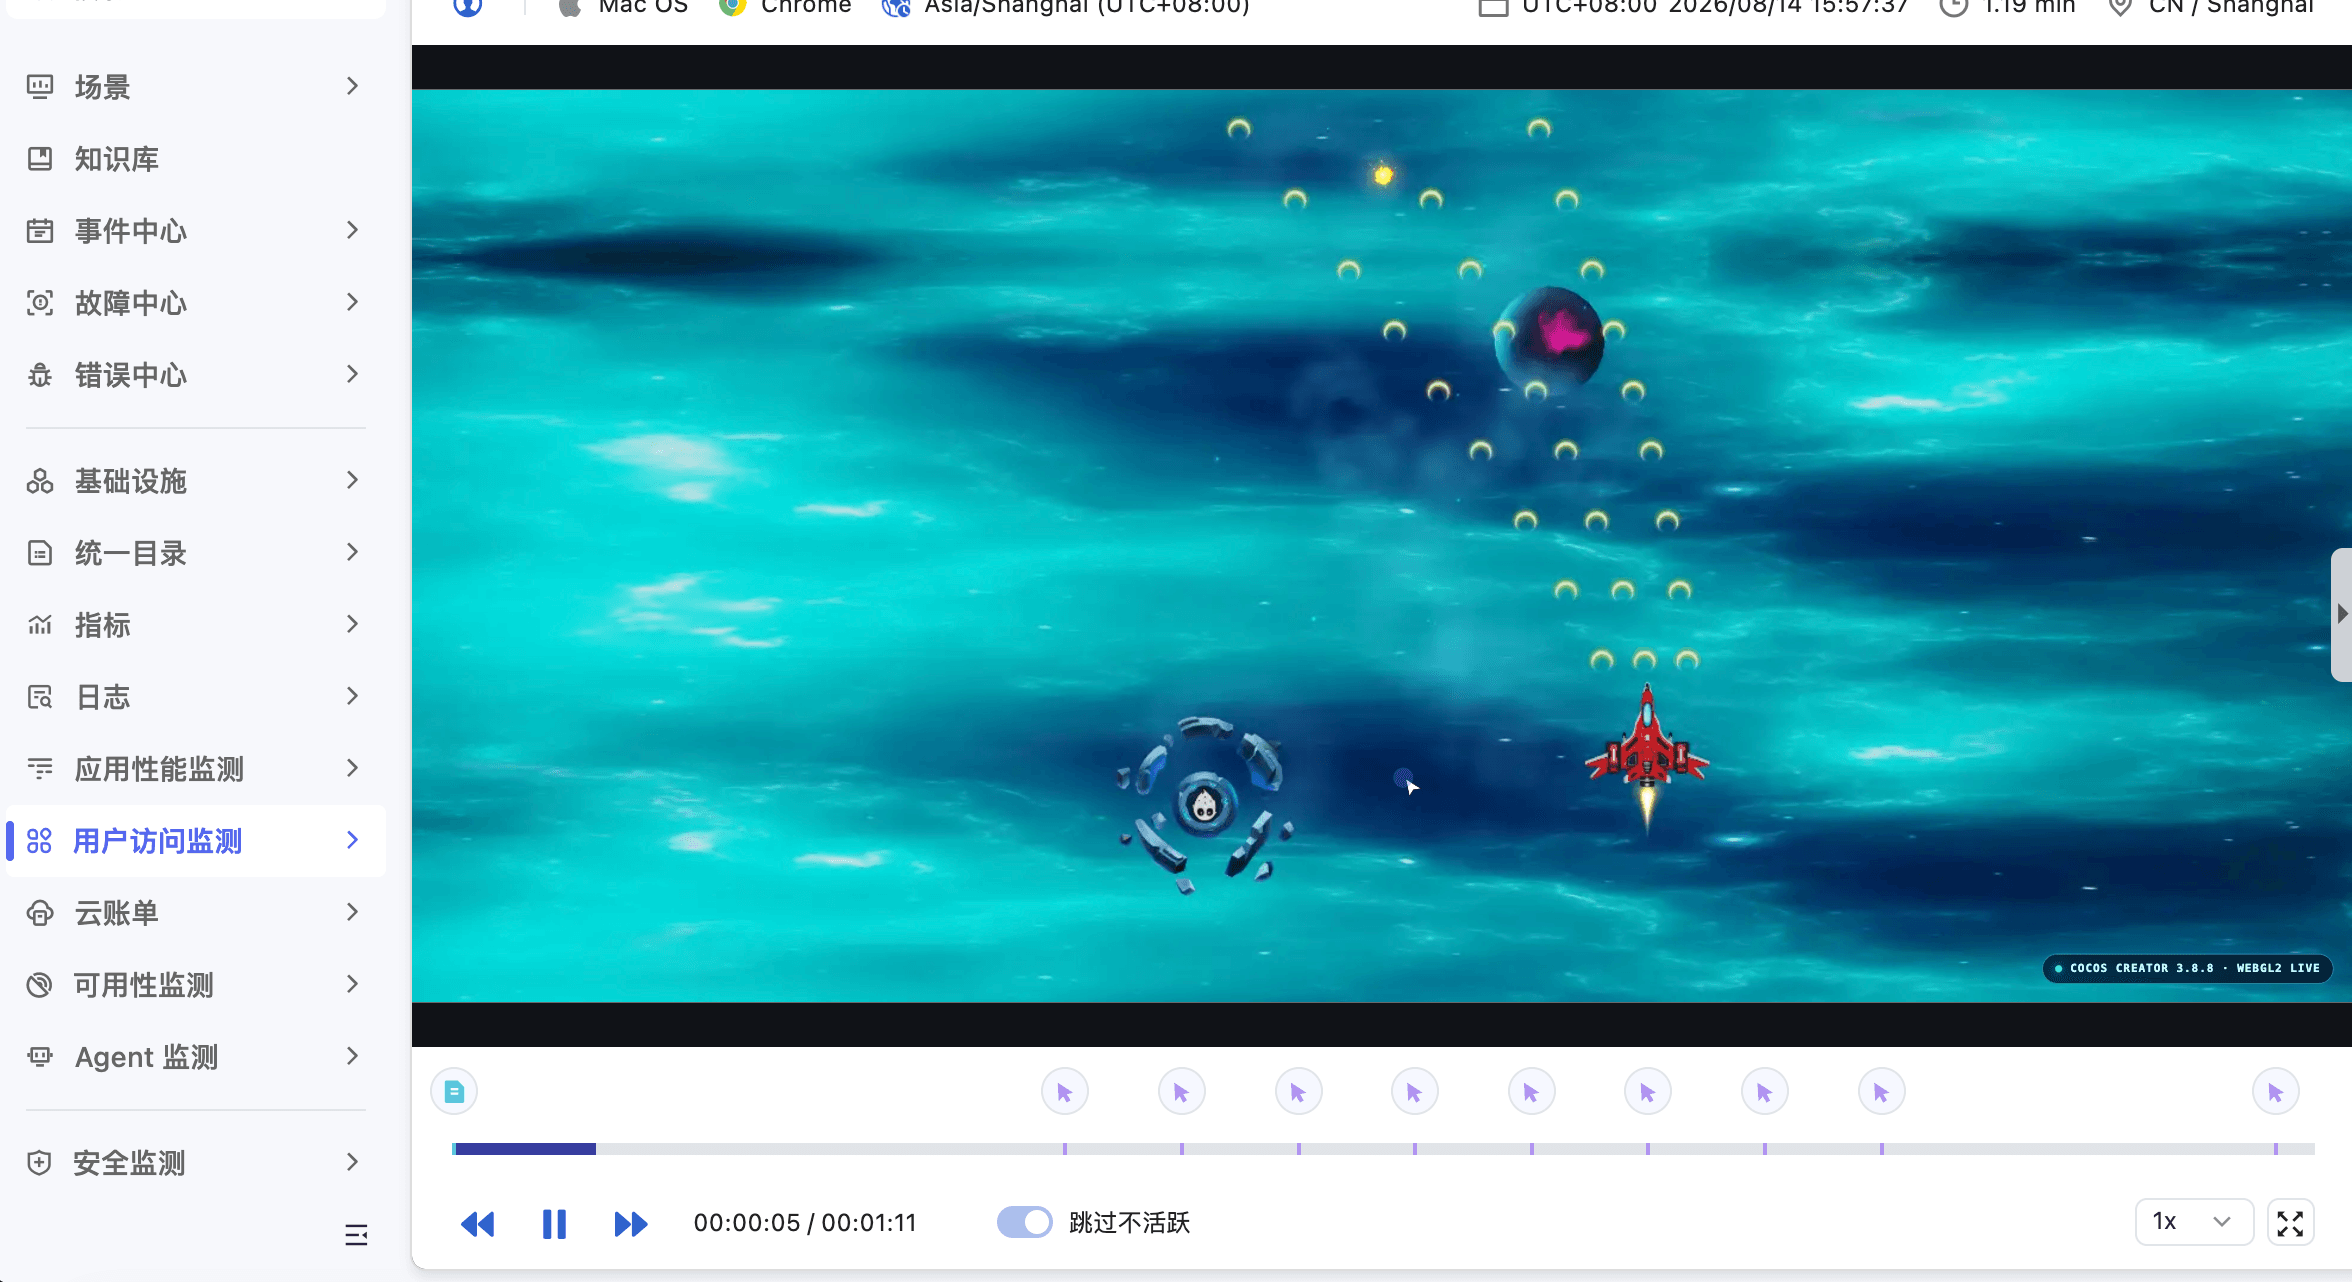Go to the 基础设施 menu label

[131, 481]
